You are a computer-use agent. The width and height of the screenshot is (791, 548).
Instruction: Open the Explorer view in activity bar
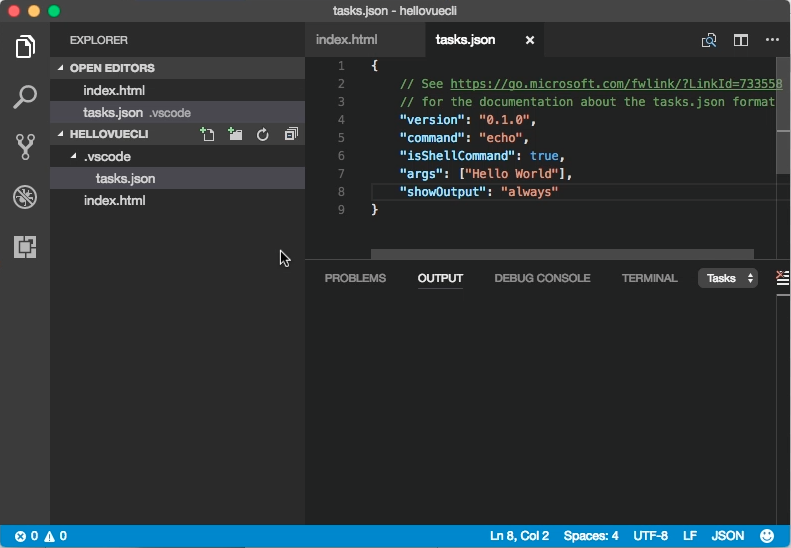pyautogui.click(x=25, y=46)
